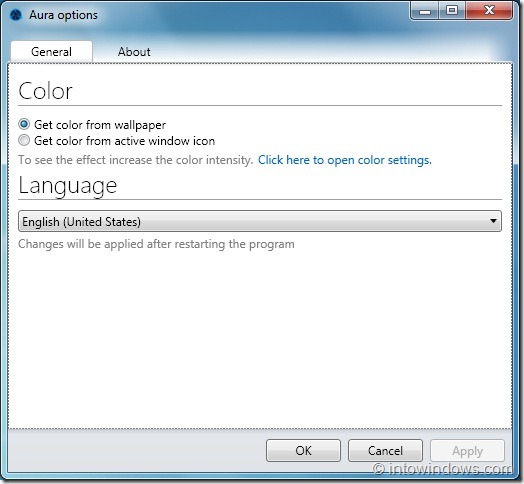524x484 pixels.
Task: Click 'To see the effect increase' hint text
Action: [x=135, y=160]
